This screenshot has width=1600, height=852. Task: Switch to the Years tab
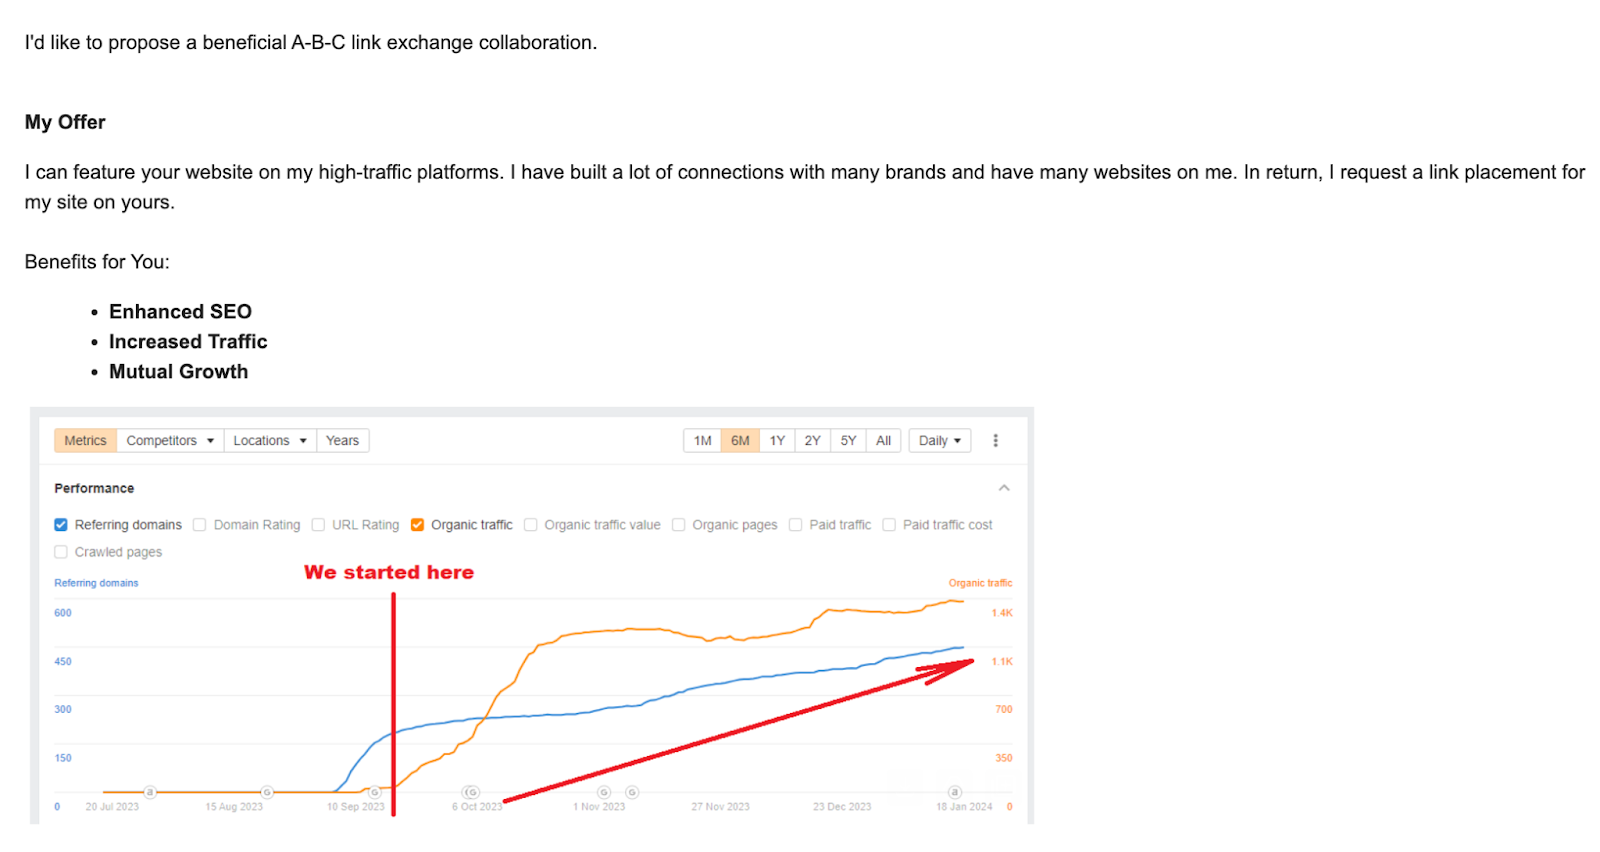[x=342, y=441]
